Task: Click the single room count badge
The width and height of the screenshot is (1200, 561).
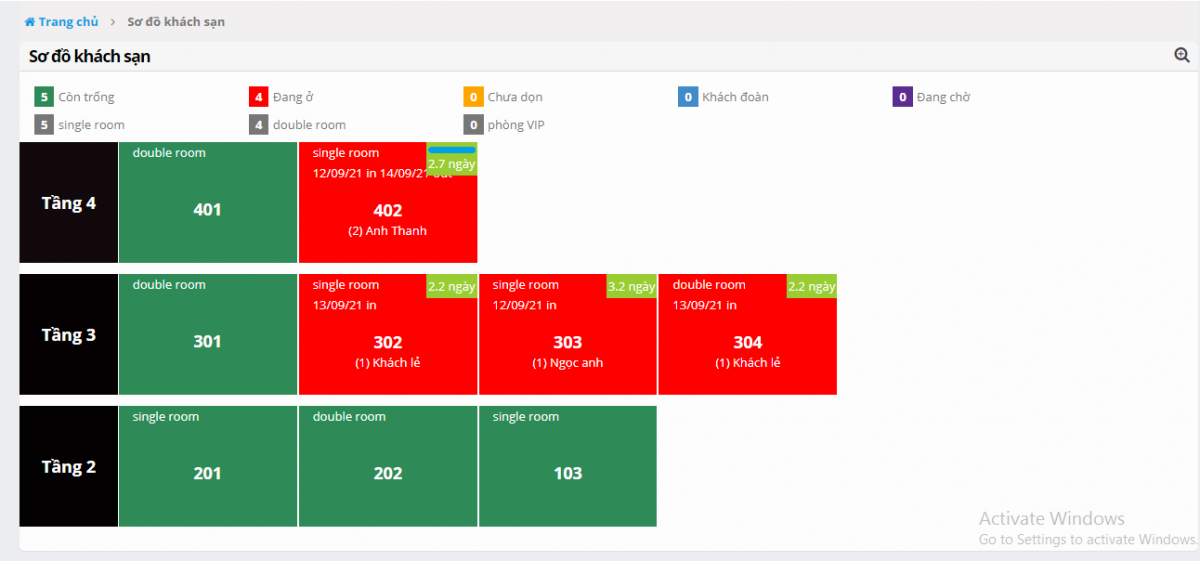Action: click(x=43, y=125)
